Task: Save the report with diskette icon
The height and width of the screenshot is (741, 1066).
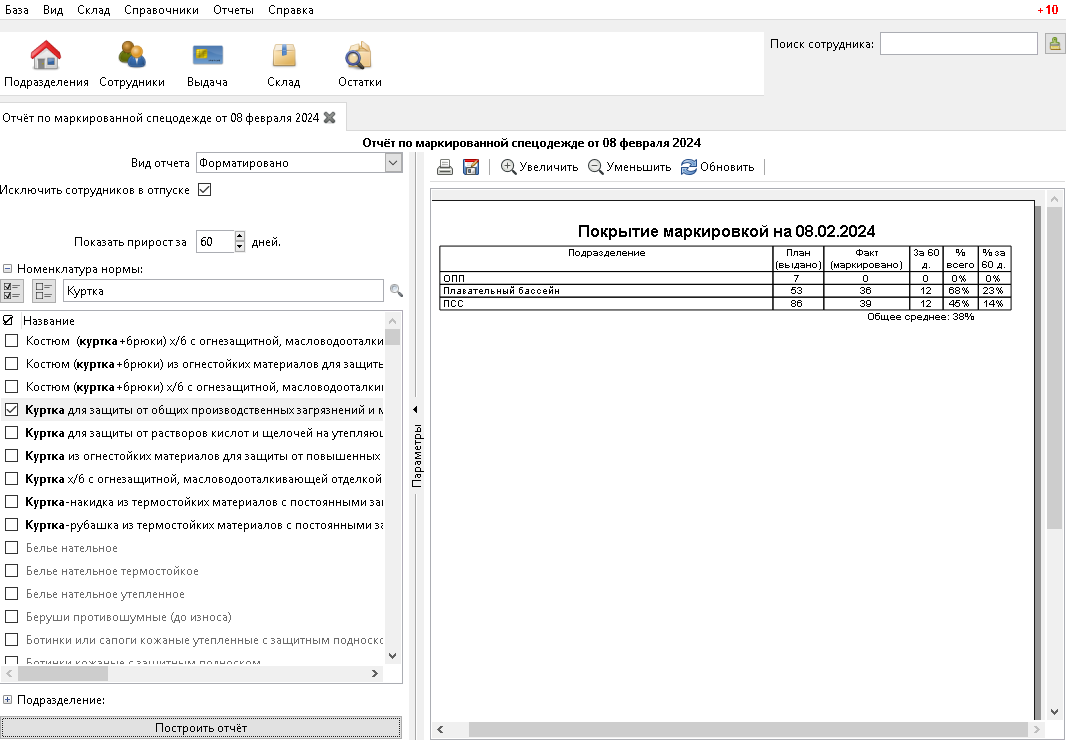Action: 470,167
